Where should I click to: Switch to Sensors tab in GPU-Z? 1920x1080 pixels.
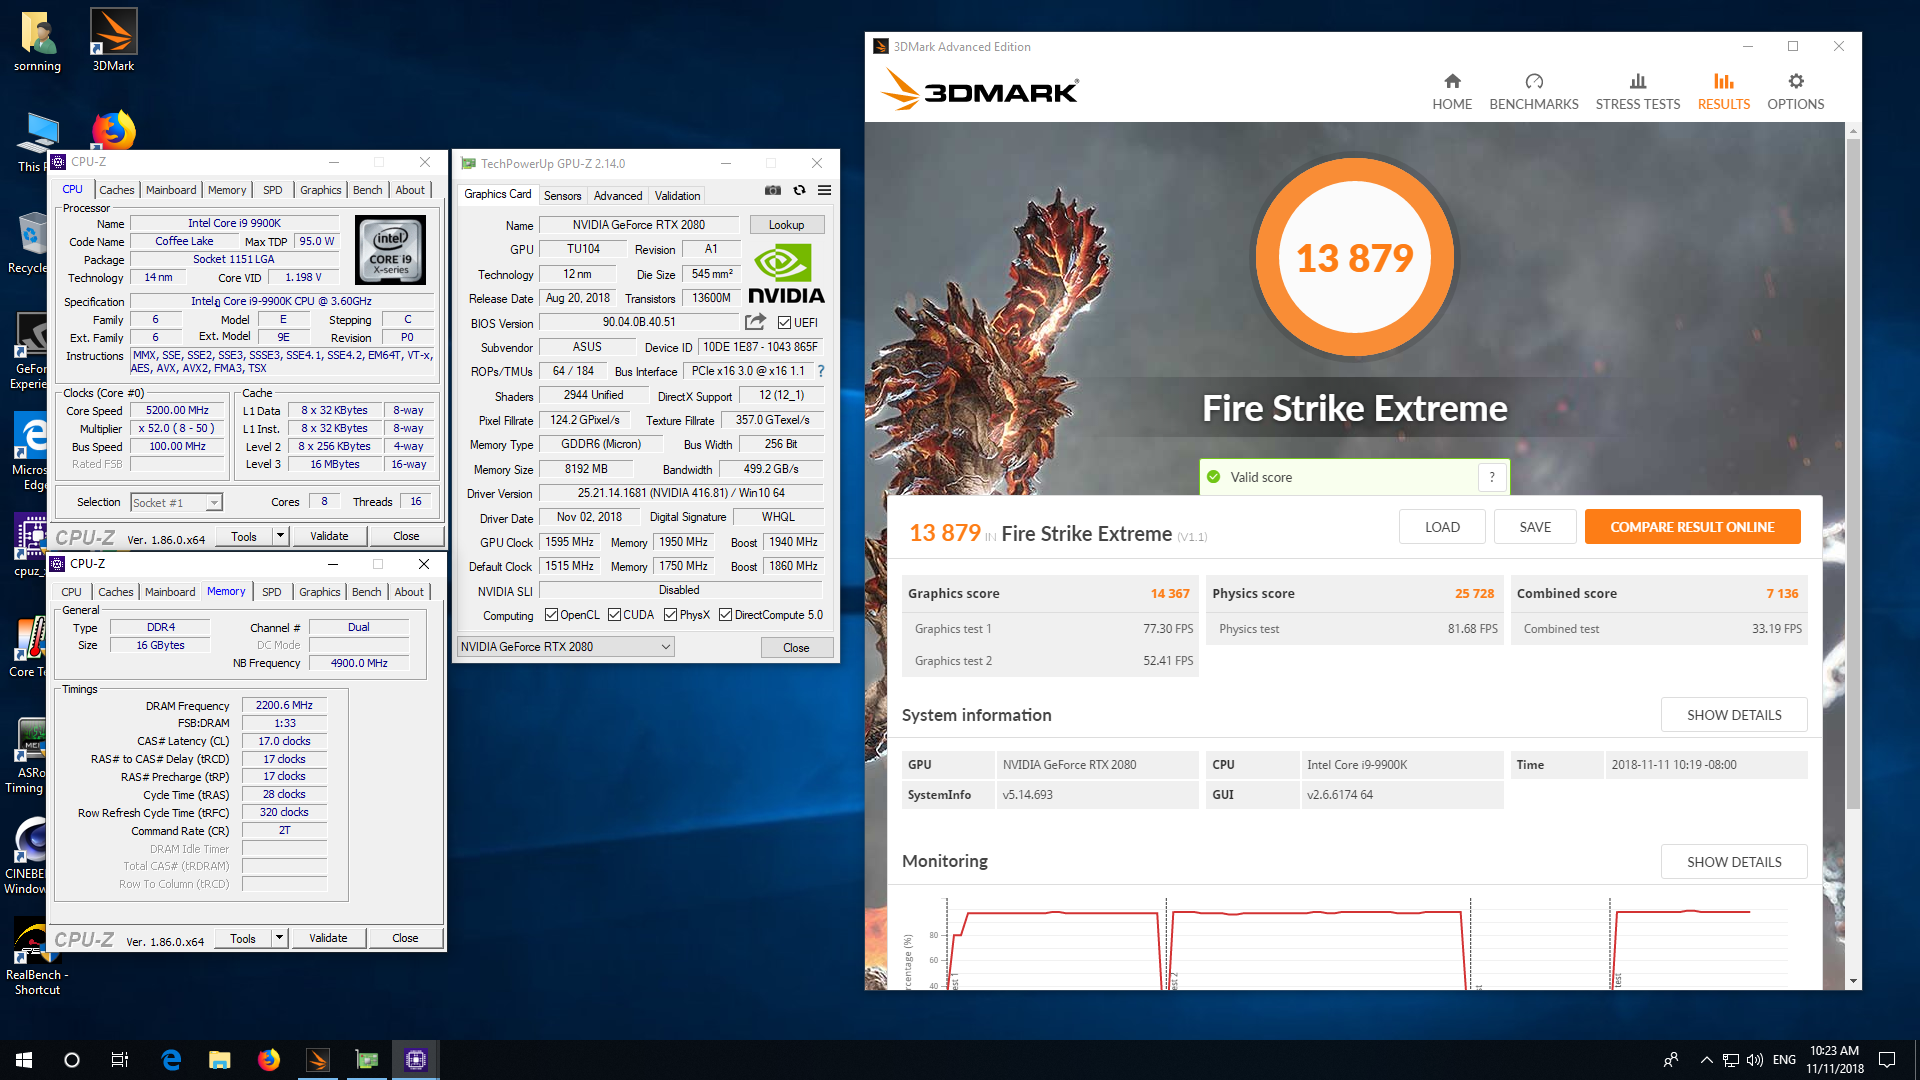tap(562, 196)
